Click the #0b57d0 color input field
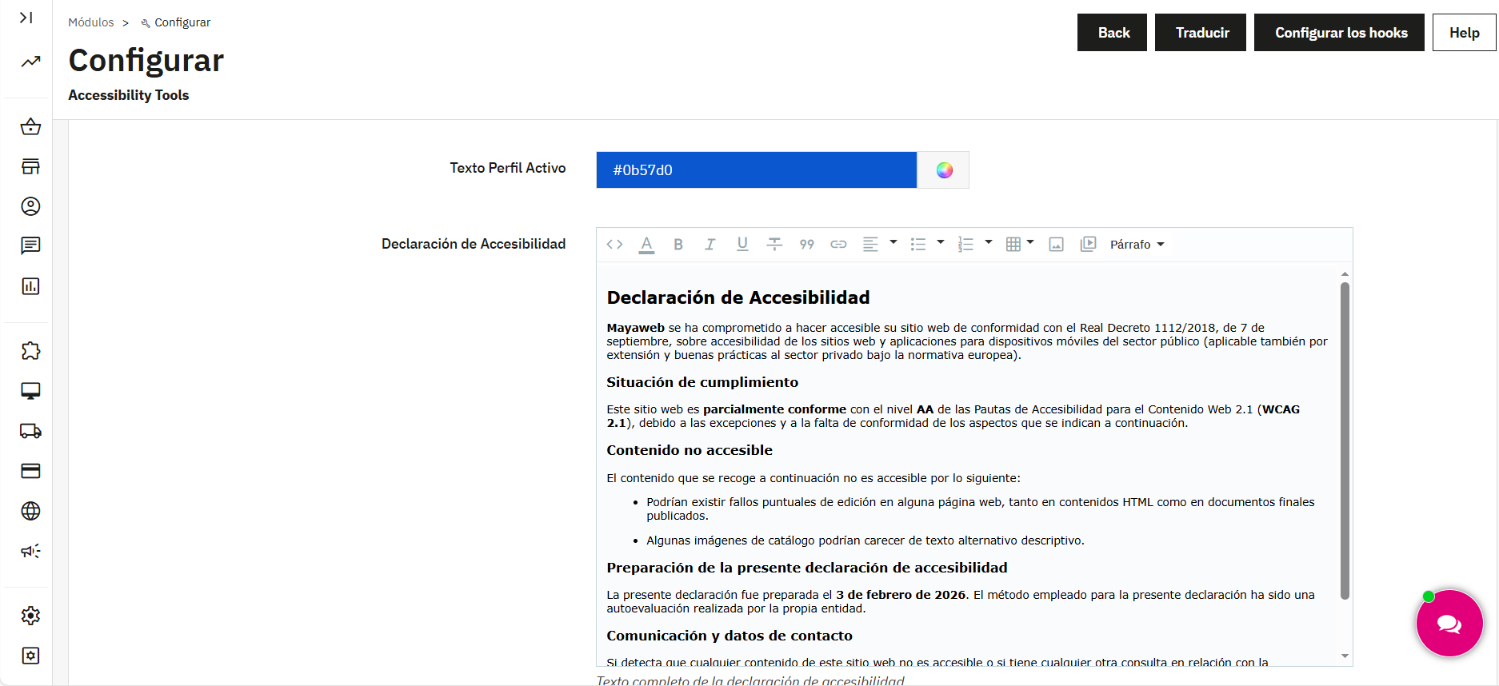Screen dimensions: 1499x686 click(x=757, y=170)
